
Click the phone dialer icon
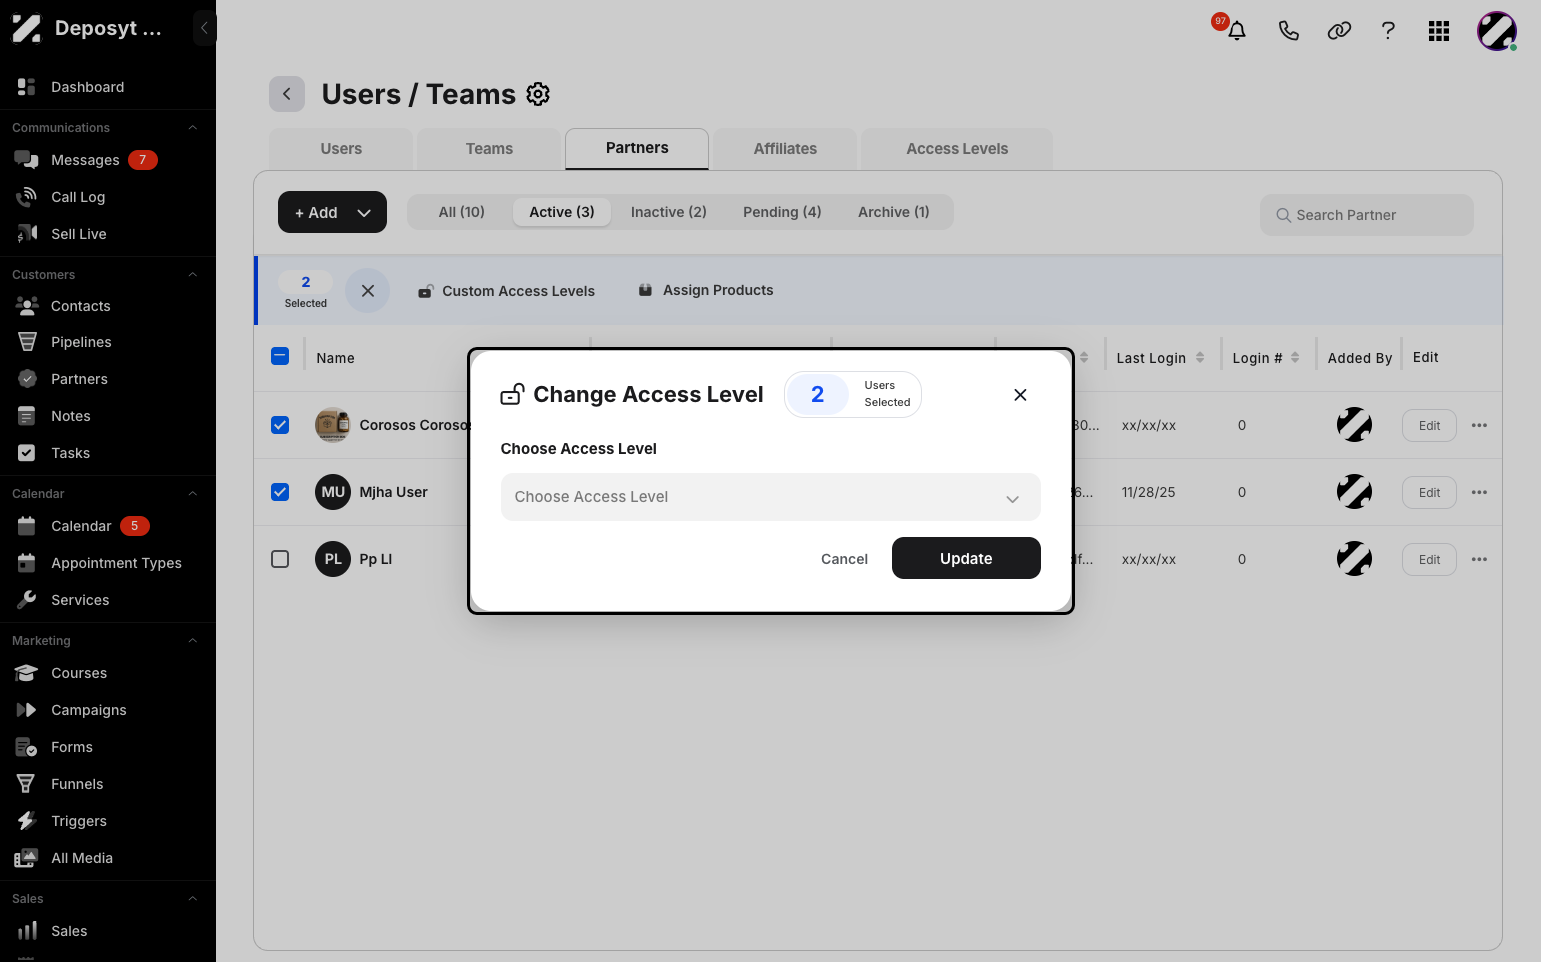[x=1288, y=30]
